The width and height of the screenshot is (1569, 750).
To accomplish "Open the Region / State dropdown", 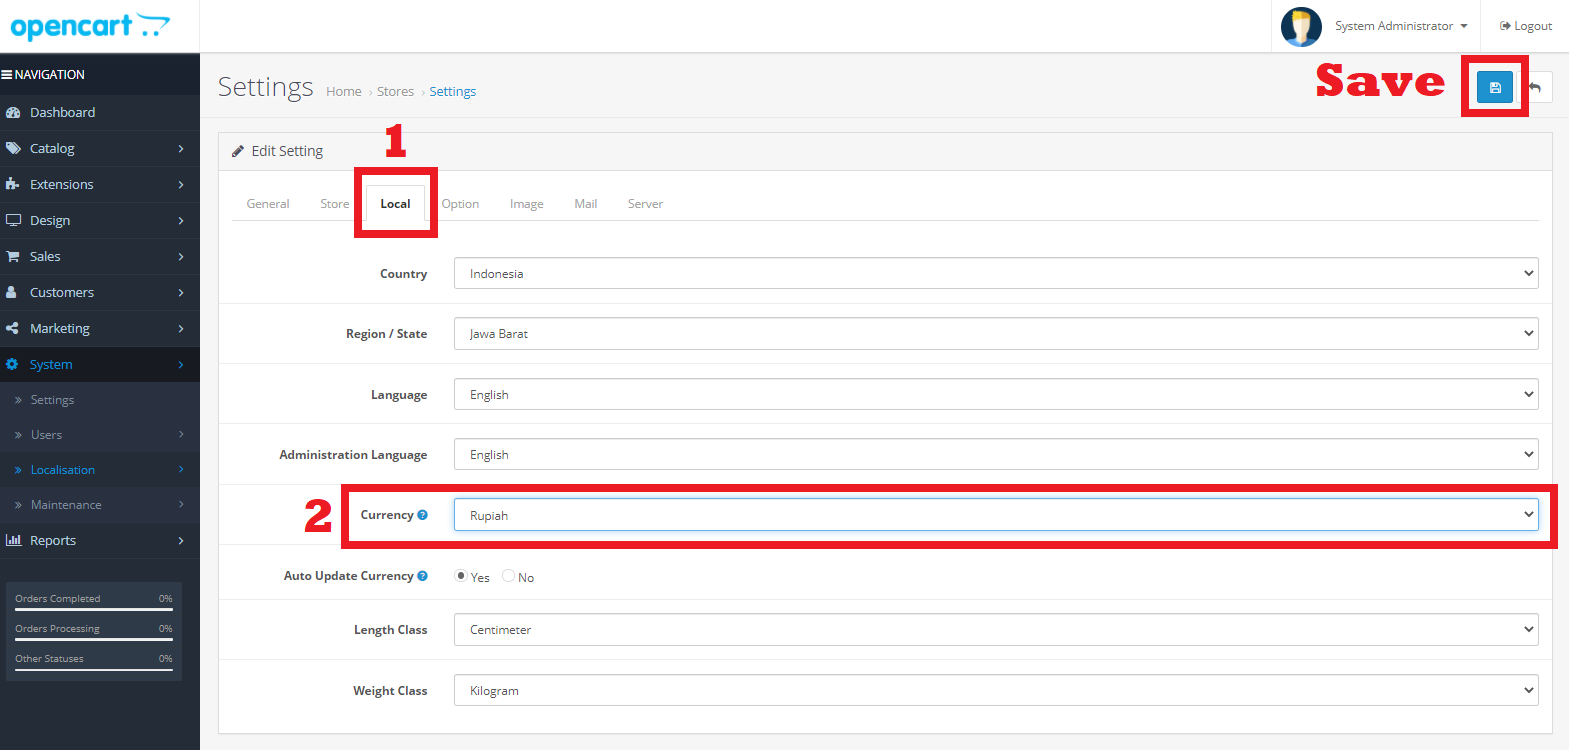I will [x=996, y=334].
